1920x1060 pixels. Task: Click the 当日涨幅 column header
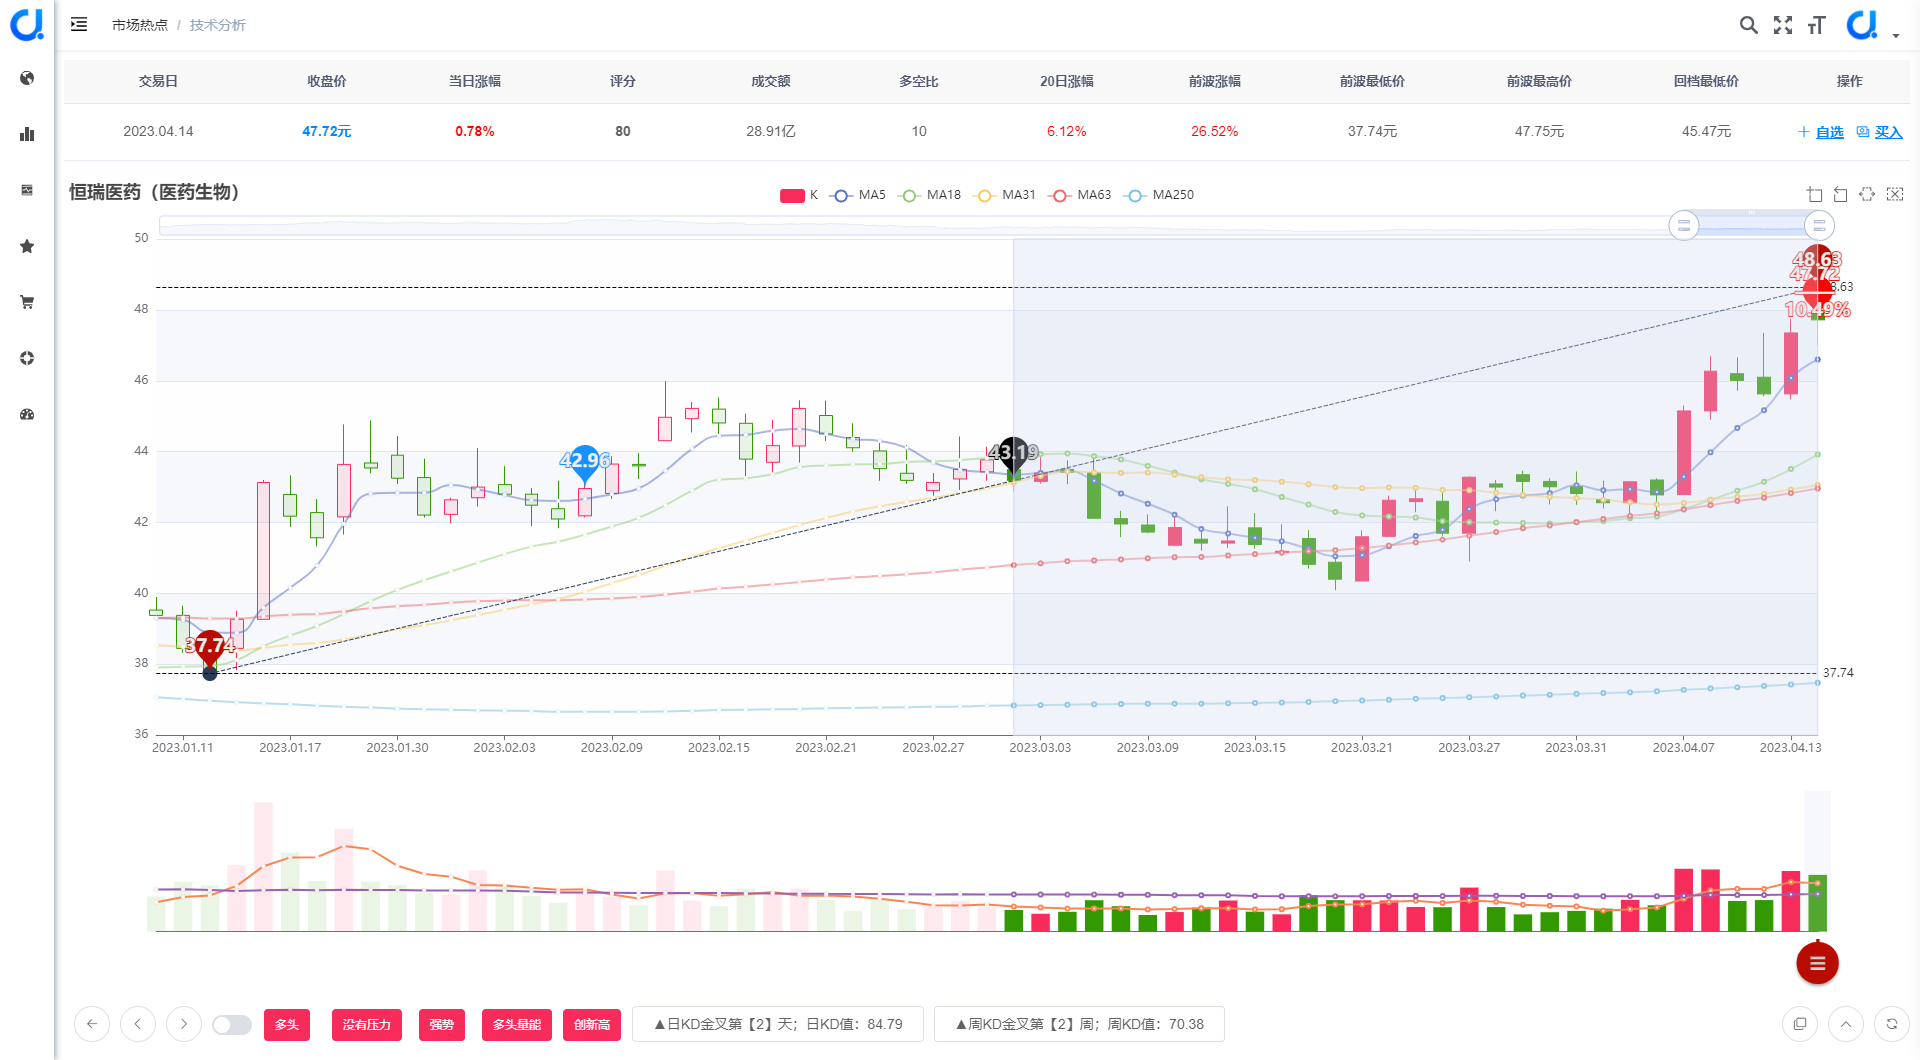tap(475, 81)
